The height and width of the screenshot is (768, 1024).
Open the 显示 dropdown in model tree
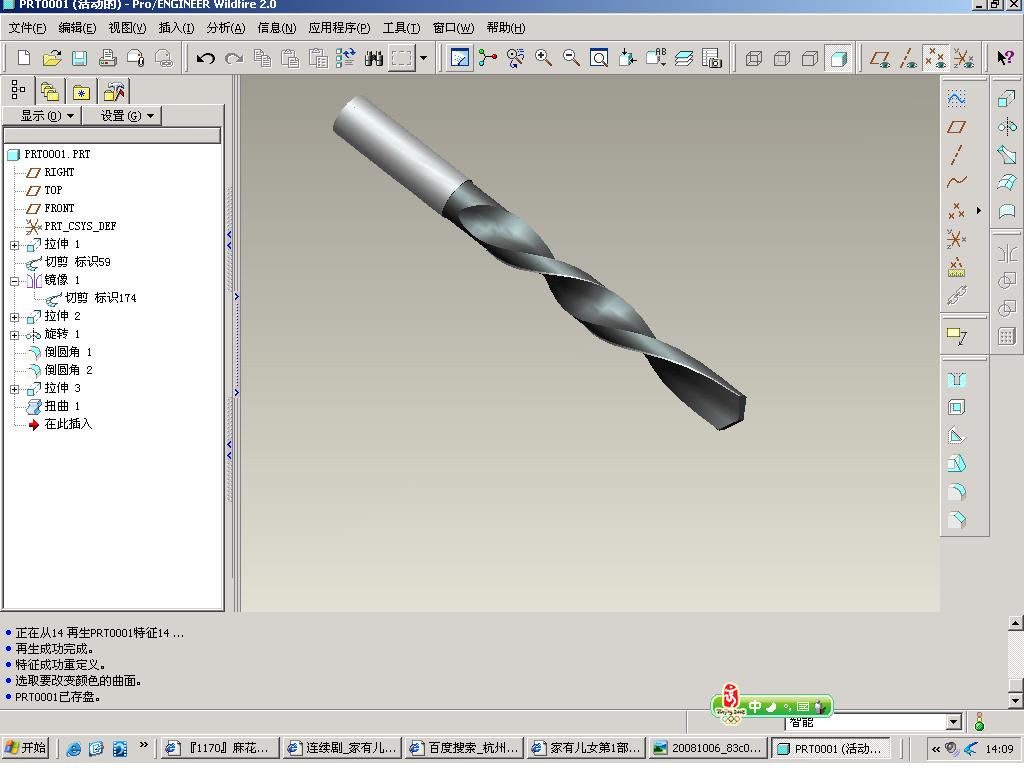[42, 116]
